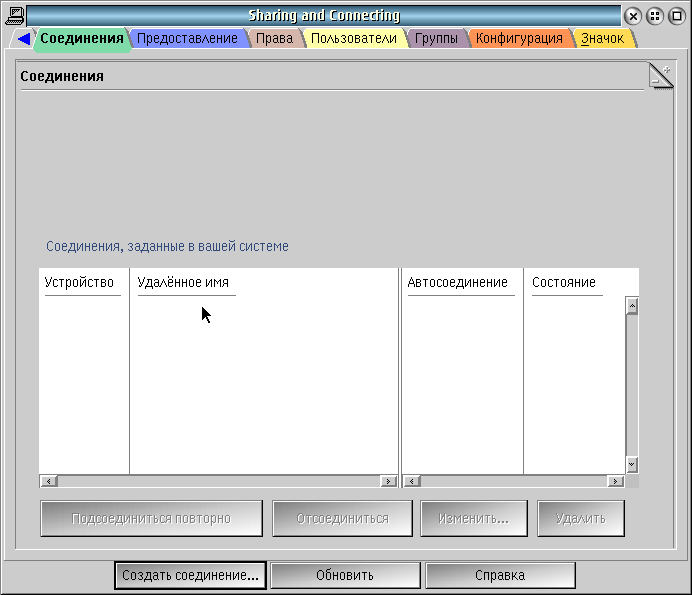The height and width of the screenshot is (595, 692).
Task: Click right arrow of right pane's horizontal scrollbar
Action: [615, 481]
